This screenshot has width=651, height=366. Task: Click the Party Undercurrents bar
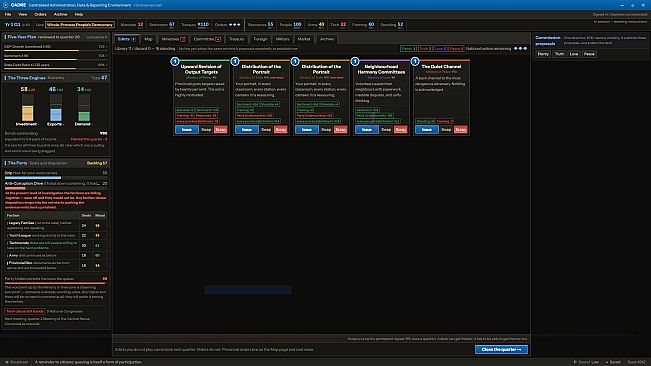pos(56,283)
